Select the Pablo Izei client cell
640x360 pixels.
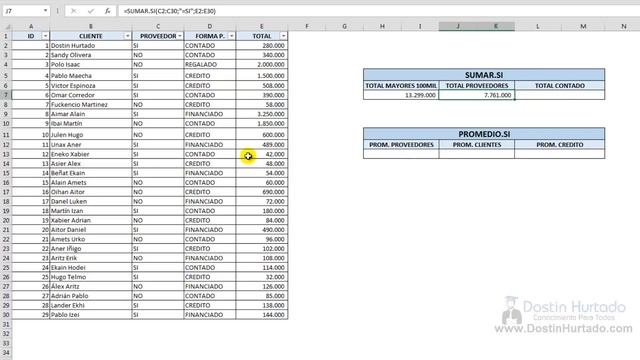(x=91, y=315)
